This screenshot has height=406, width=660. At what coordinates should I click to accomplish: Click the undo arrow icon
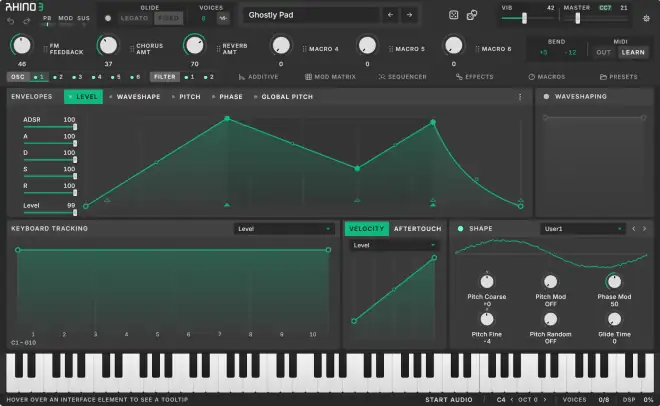(11, 21)
